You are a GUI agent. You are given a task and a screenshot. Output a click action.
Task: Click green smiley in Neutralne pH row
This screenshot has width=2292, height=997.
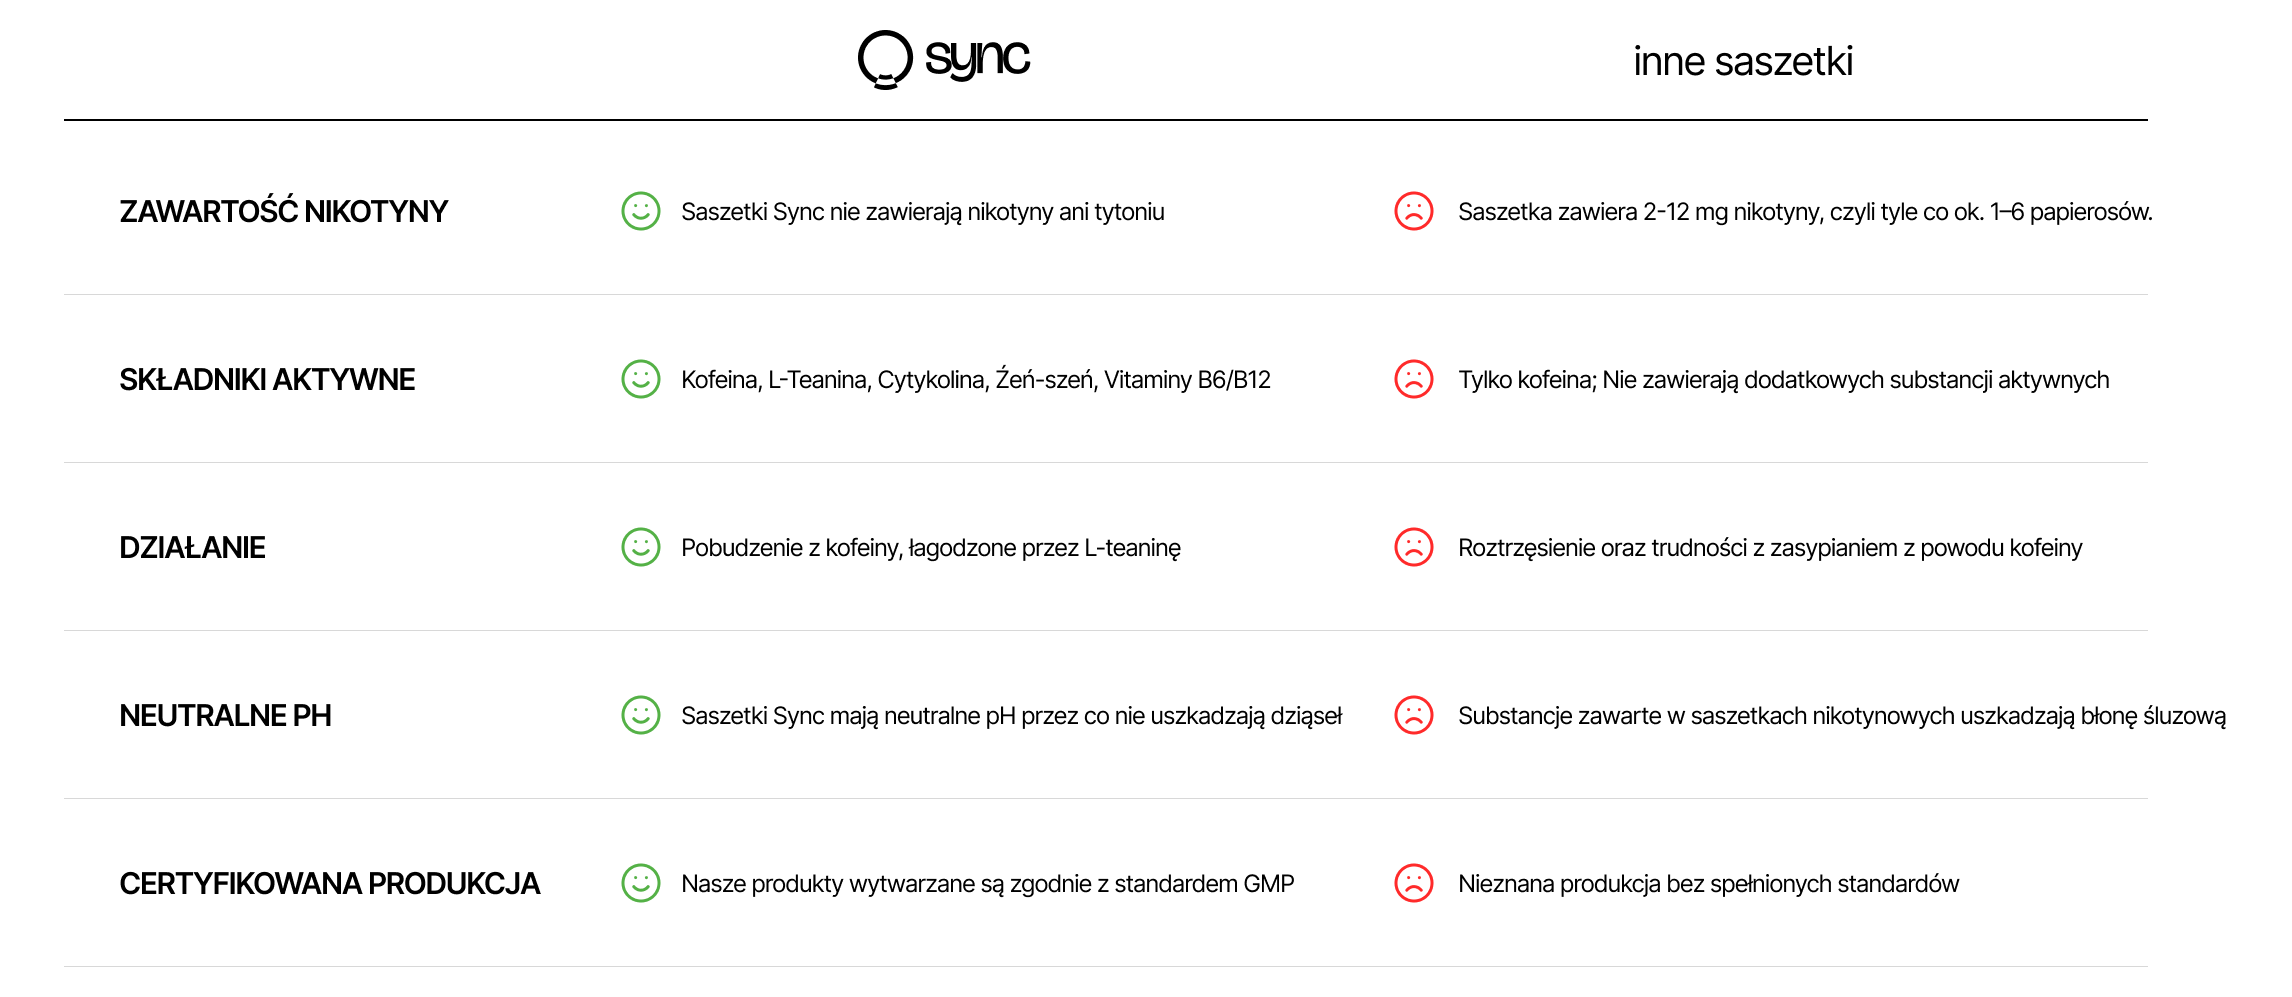(x=641, y=715)
